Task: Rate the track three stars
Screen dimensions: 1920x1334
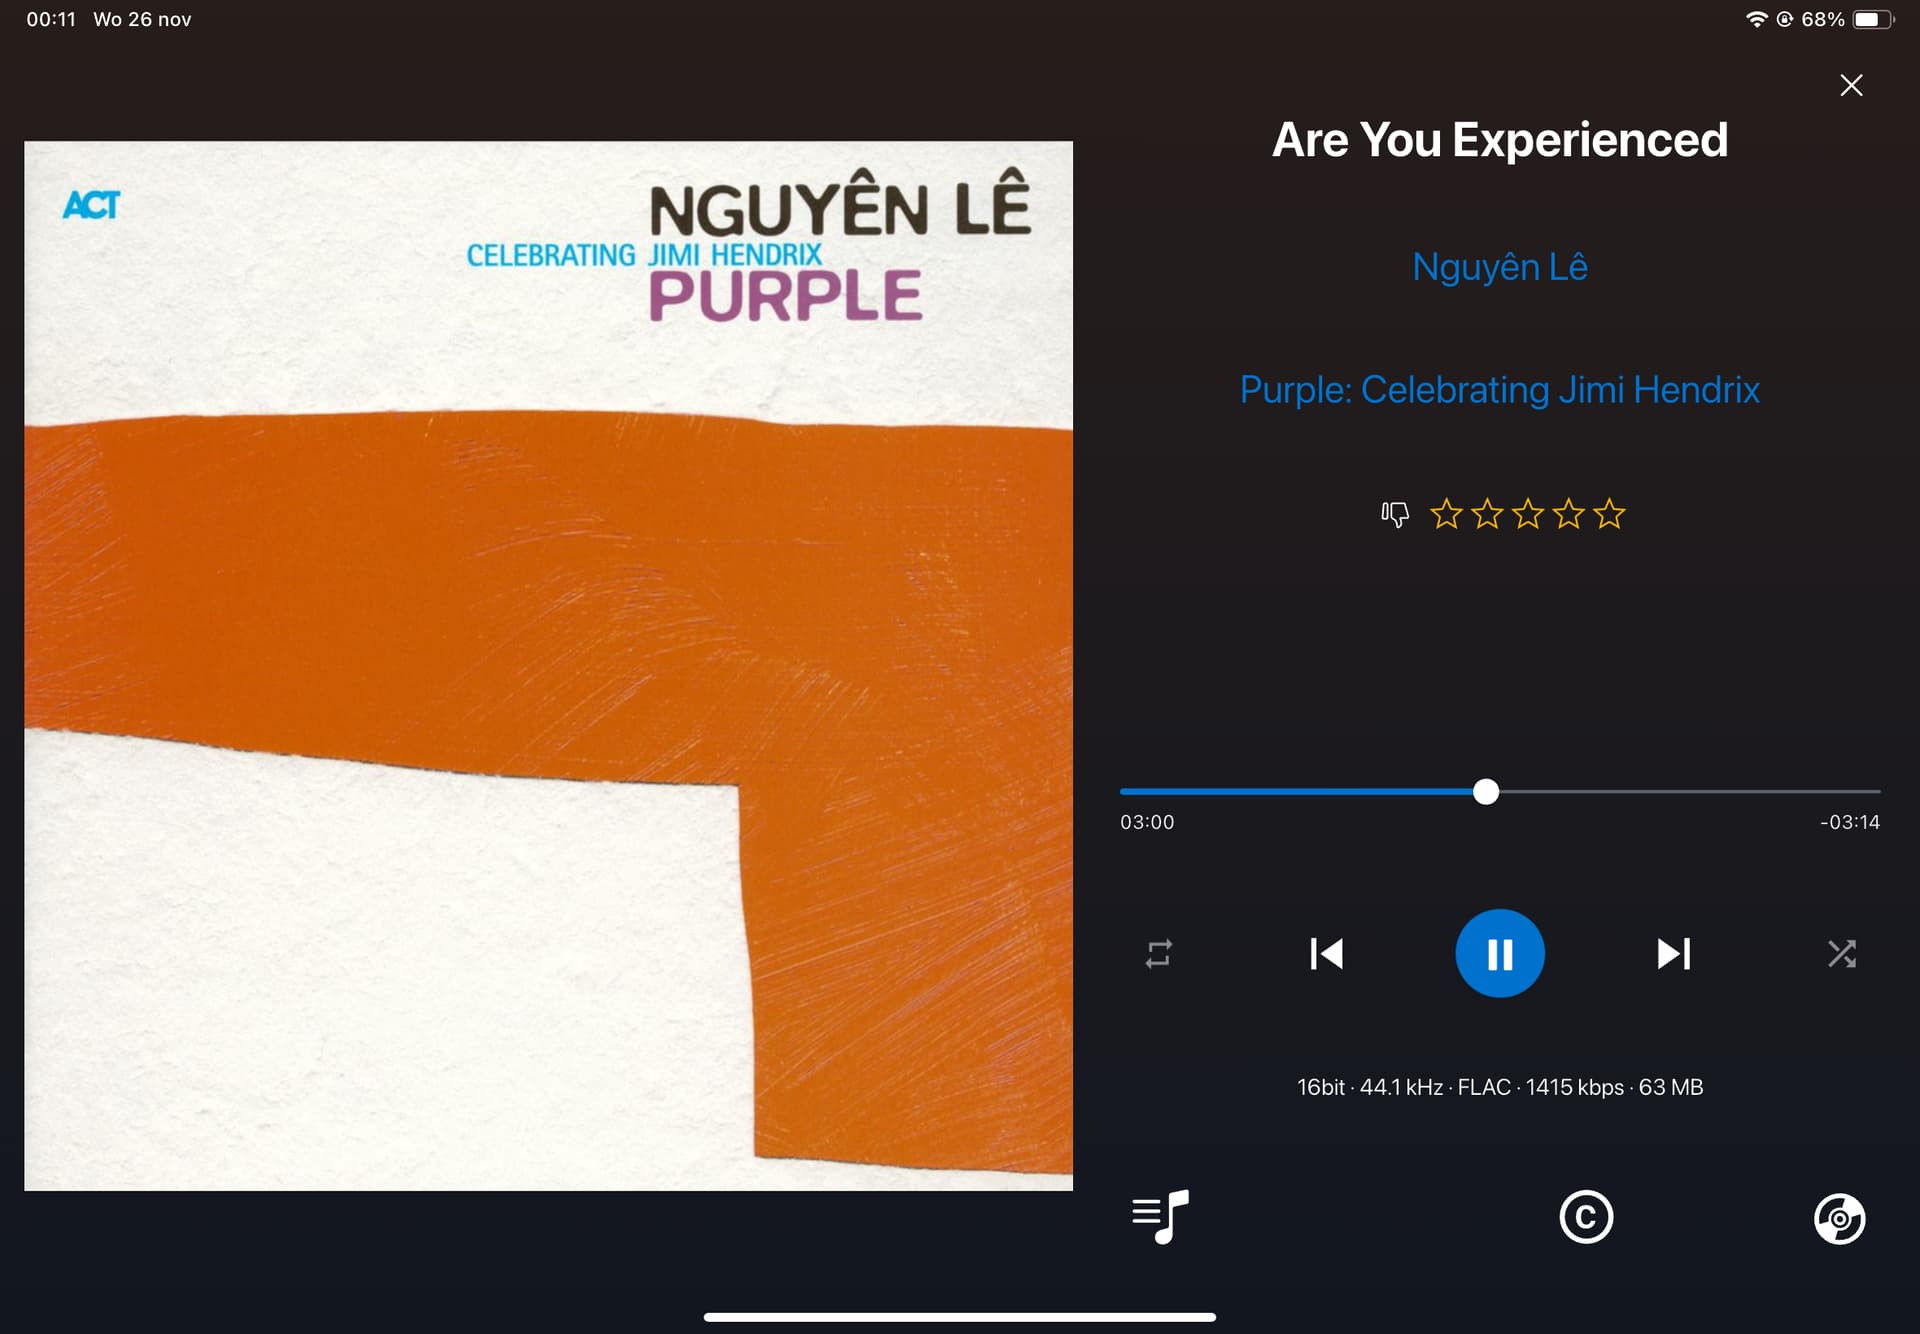Action: tap(1528, 514)
